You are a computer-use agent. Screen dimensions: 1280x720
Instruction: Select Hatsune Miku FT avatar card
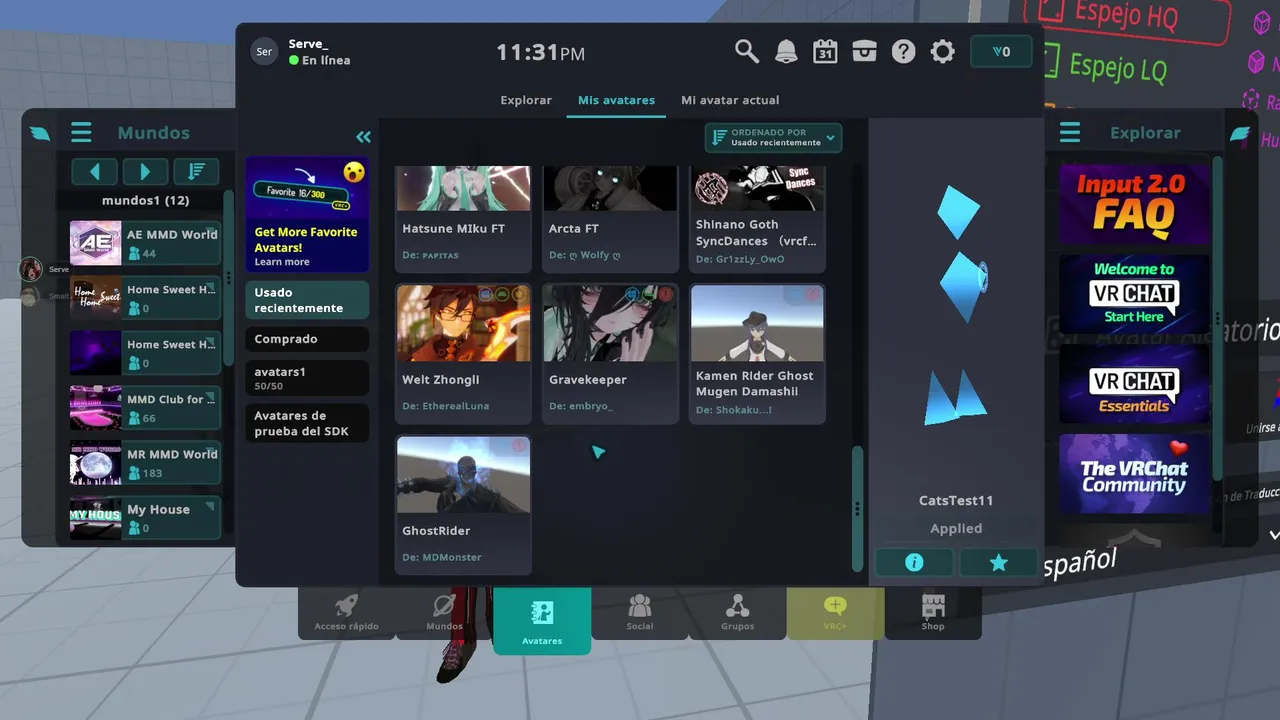pyautogui.click(x=463, y=218)
